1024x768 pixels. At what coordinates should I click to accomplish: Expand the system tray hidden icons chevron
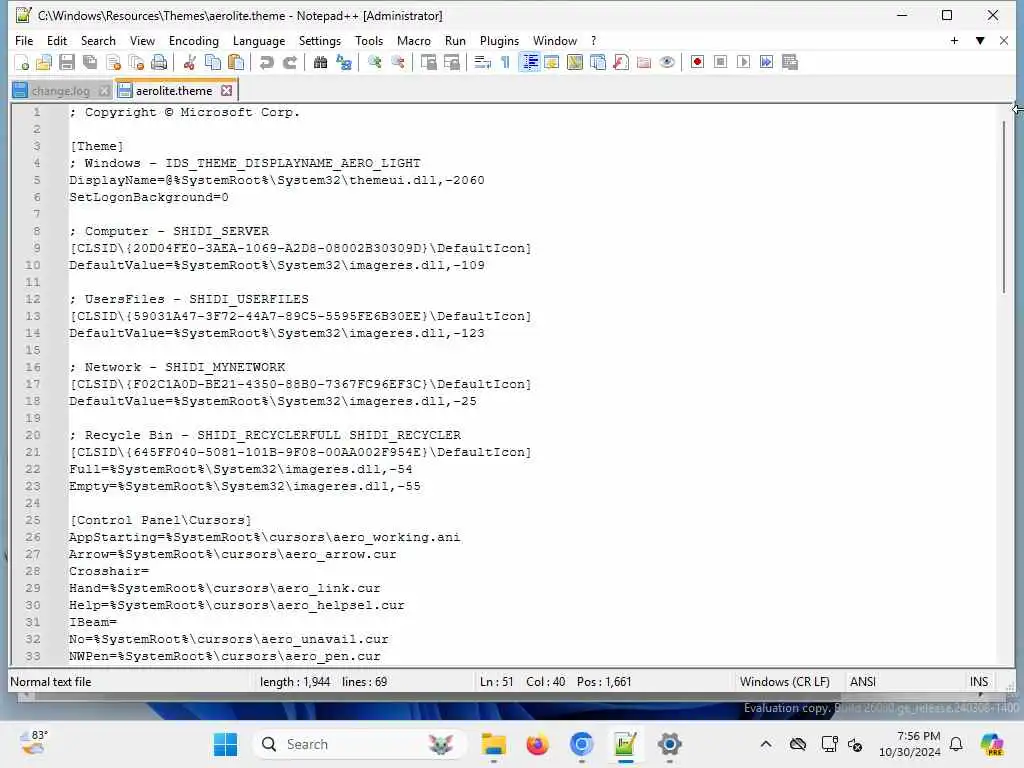(765, 744)
